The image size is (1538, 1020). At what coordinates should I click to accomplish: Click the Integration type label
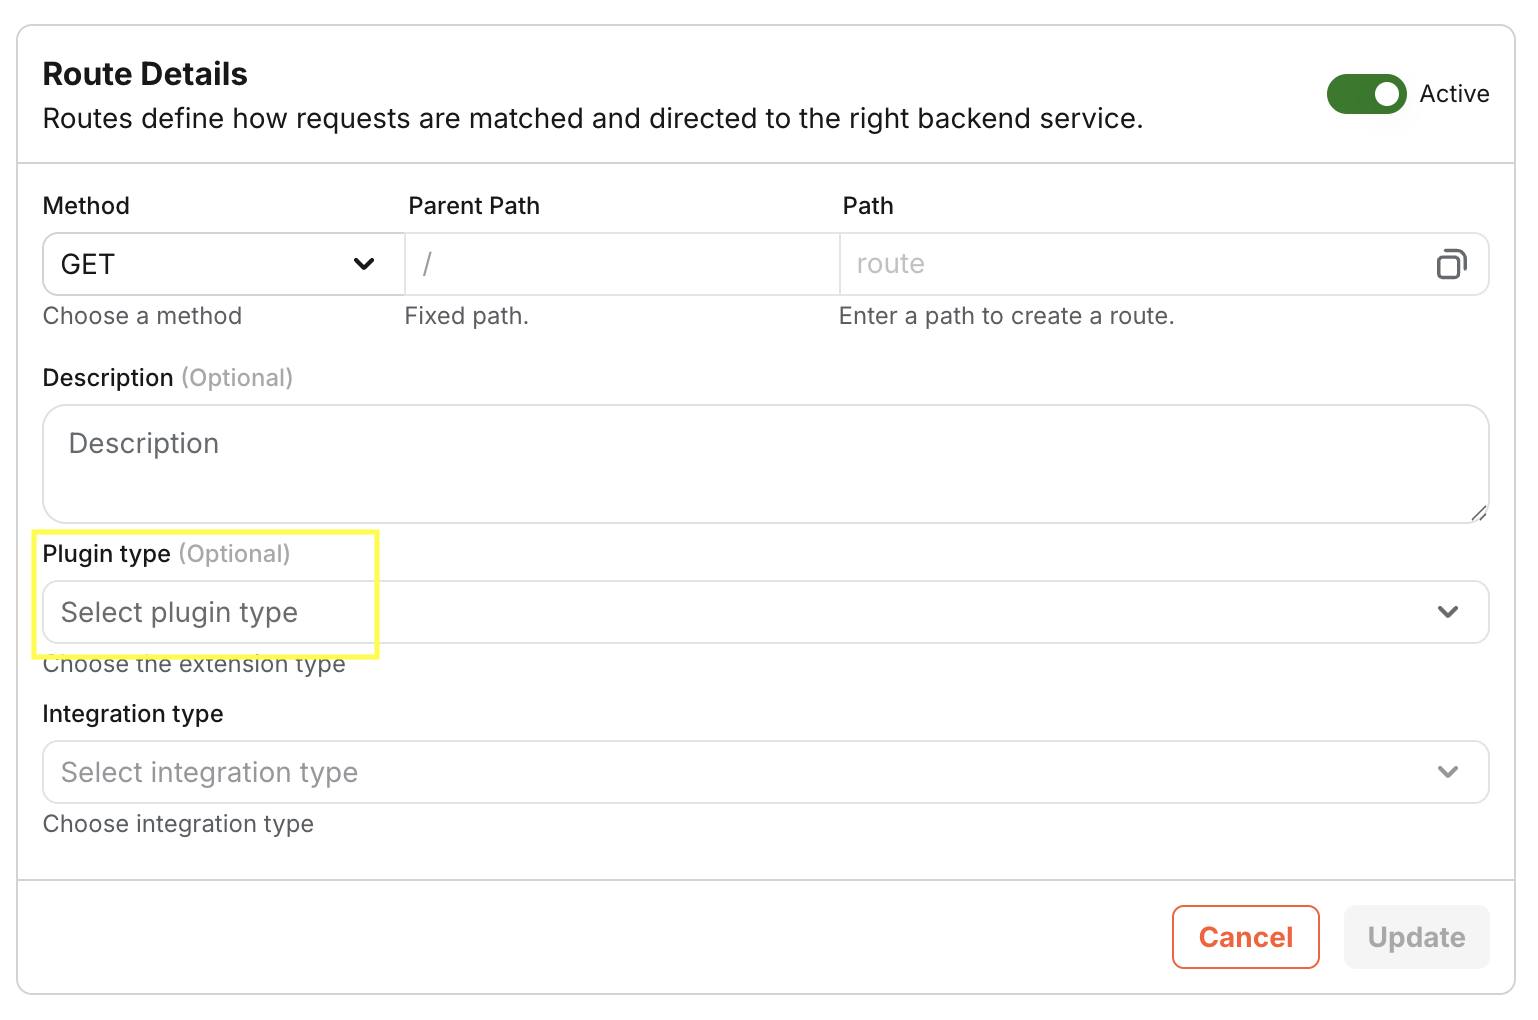[133, 714]
